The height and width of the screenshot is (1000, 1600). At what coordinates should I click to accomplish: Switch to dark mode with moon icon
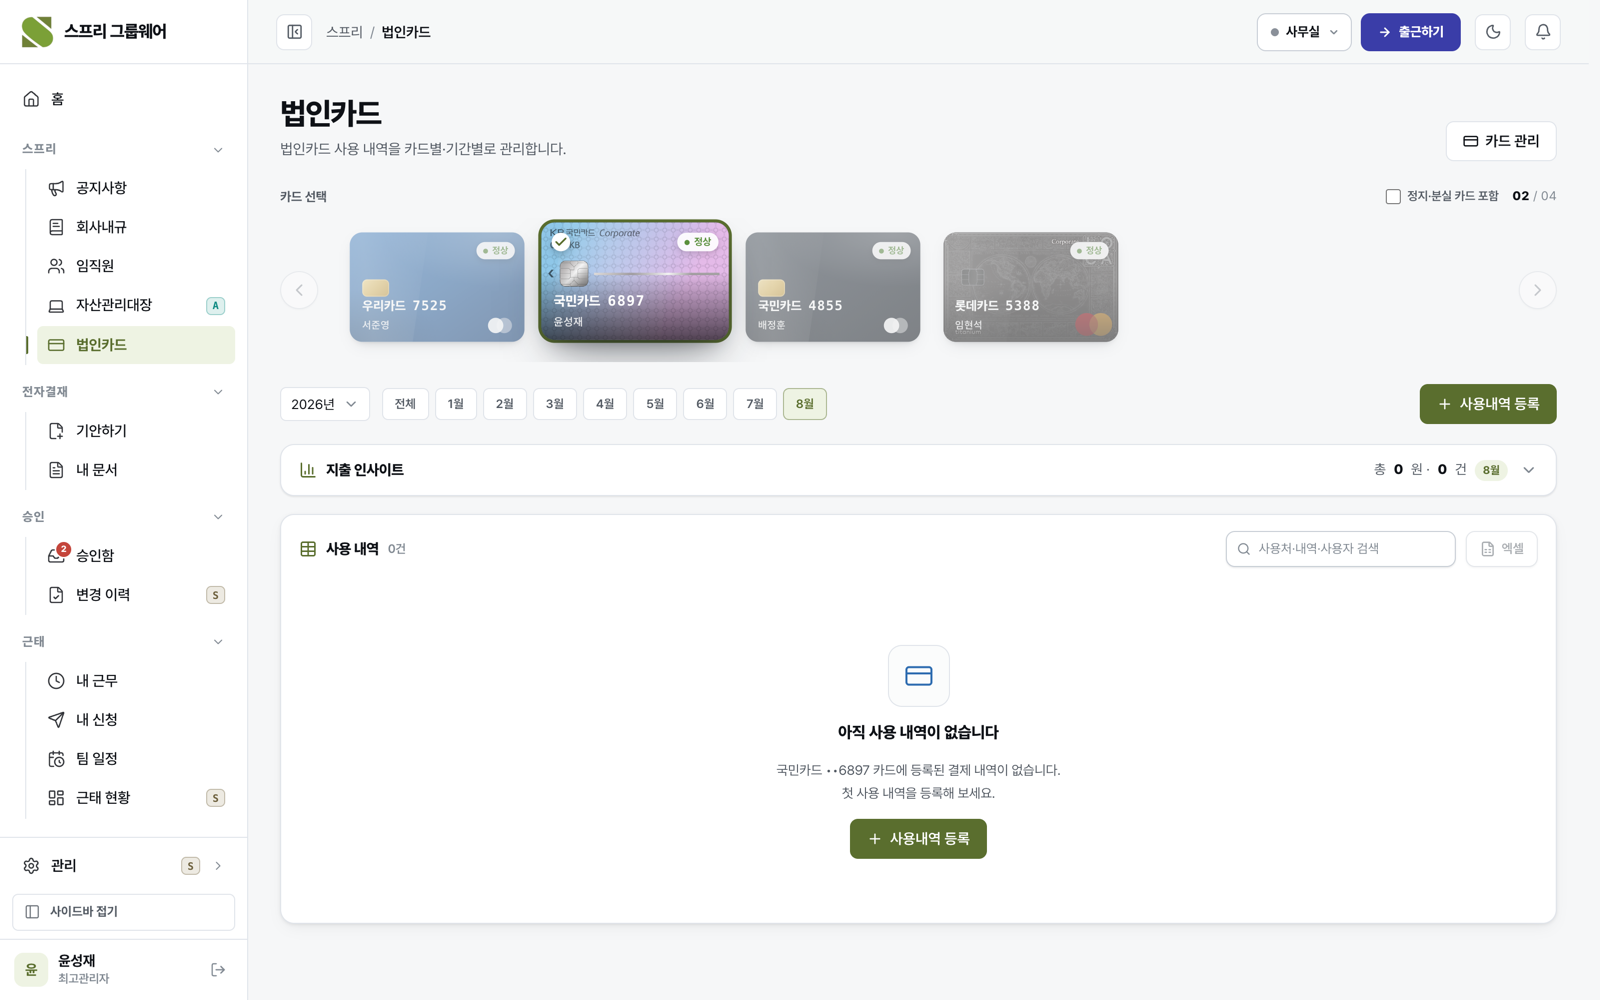[1493, 32]
